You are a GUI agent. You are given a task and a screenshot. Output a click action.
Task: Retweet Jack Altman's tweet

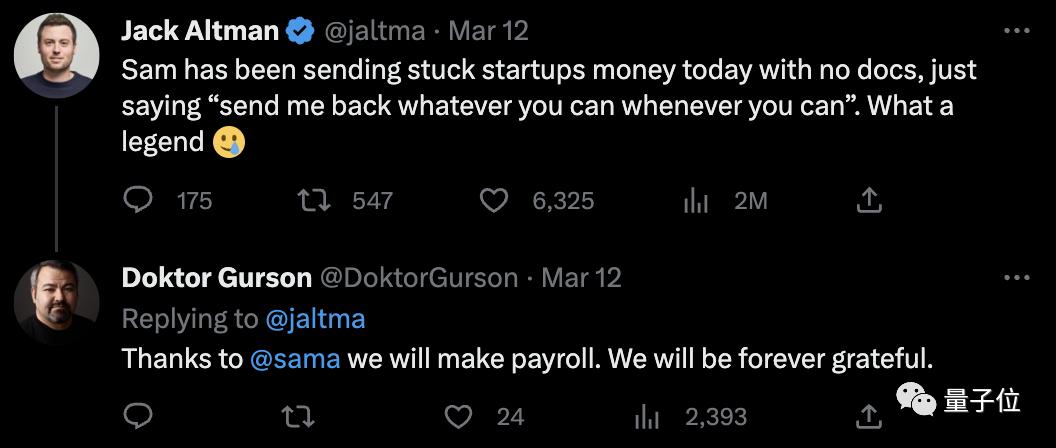[x=315, y=201]
